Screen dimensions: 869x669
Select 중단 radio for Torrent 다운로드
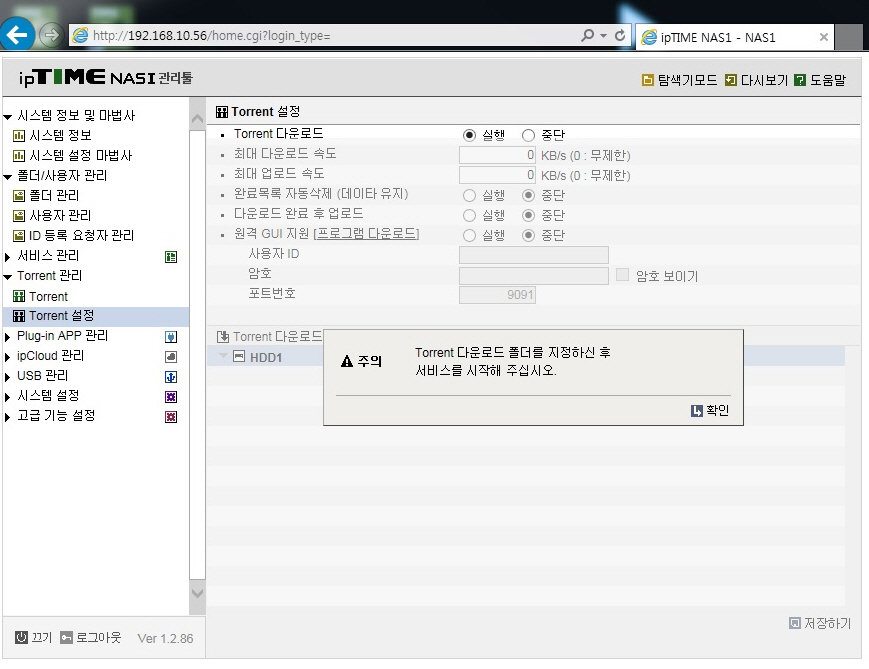(x=528, y=135)
